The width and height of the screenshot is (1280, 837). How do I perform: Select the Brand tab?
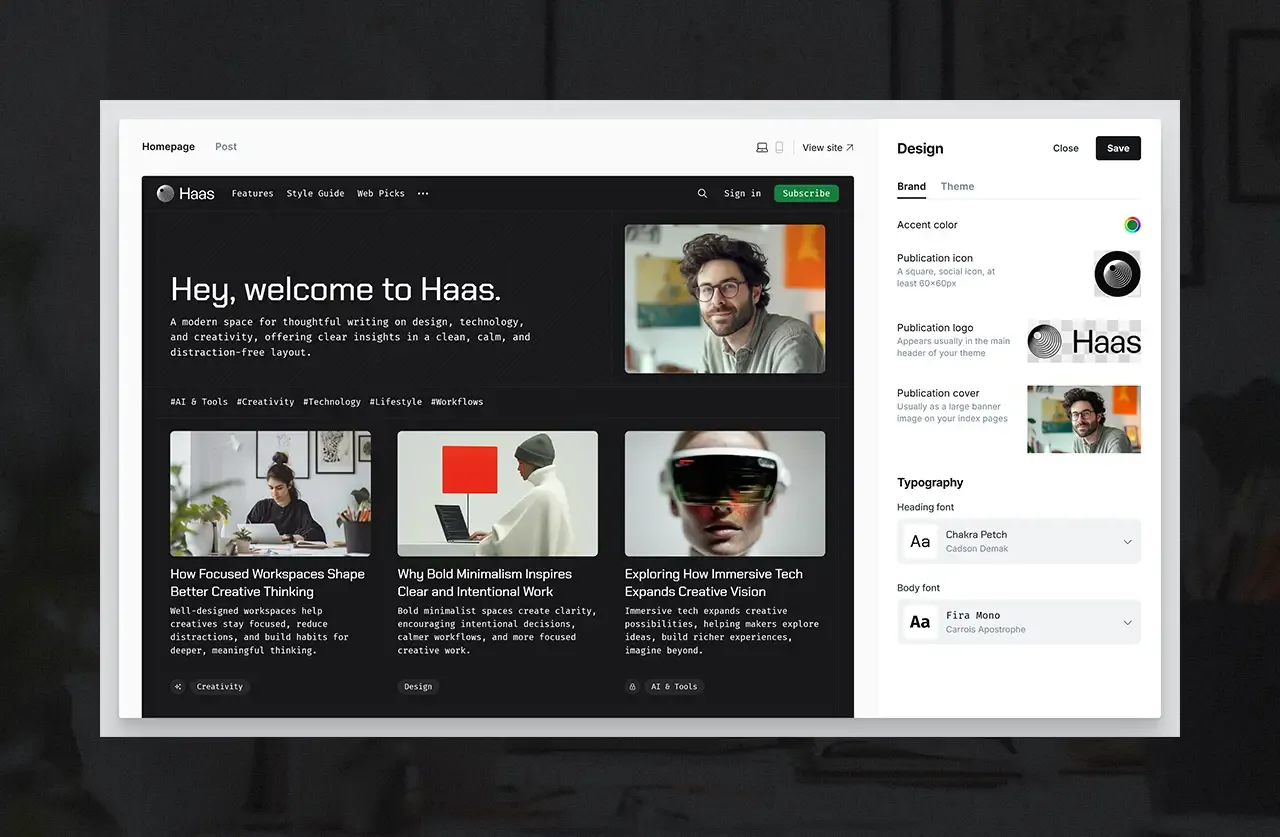click(x=911, y=187)
